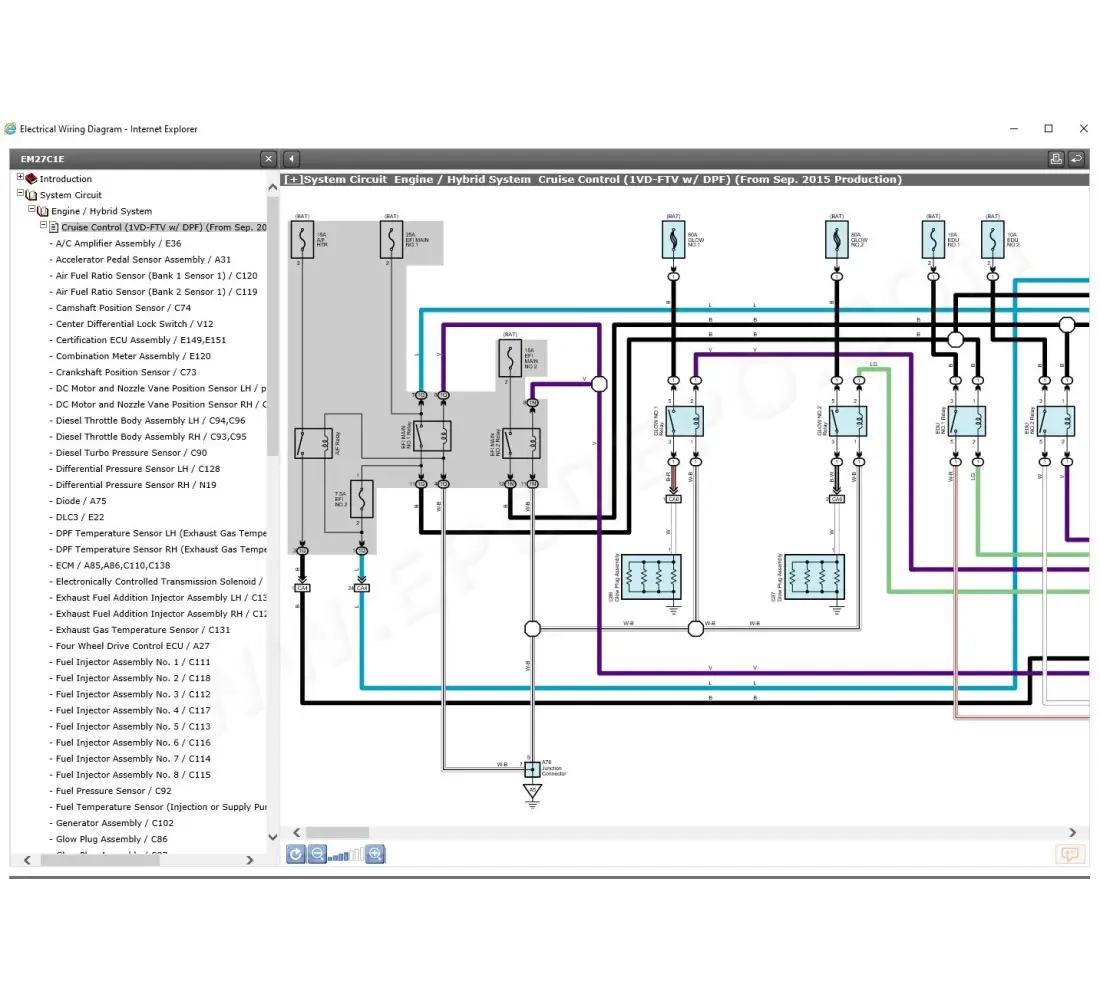Click the zoom level bars indicator

(x=346, y=855)
